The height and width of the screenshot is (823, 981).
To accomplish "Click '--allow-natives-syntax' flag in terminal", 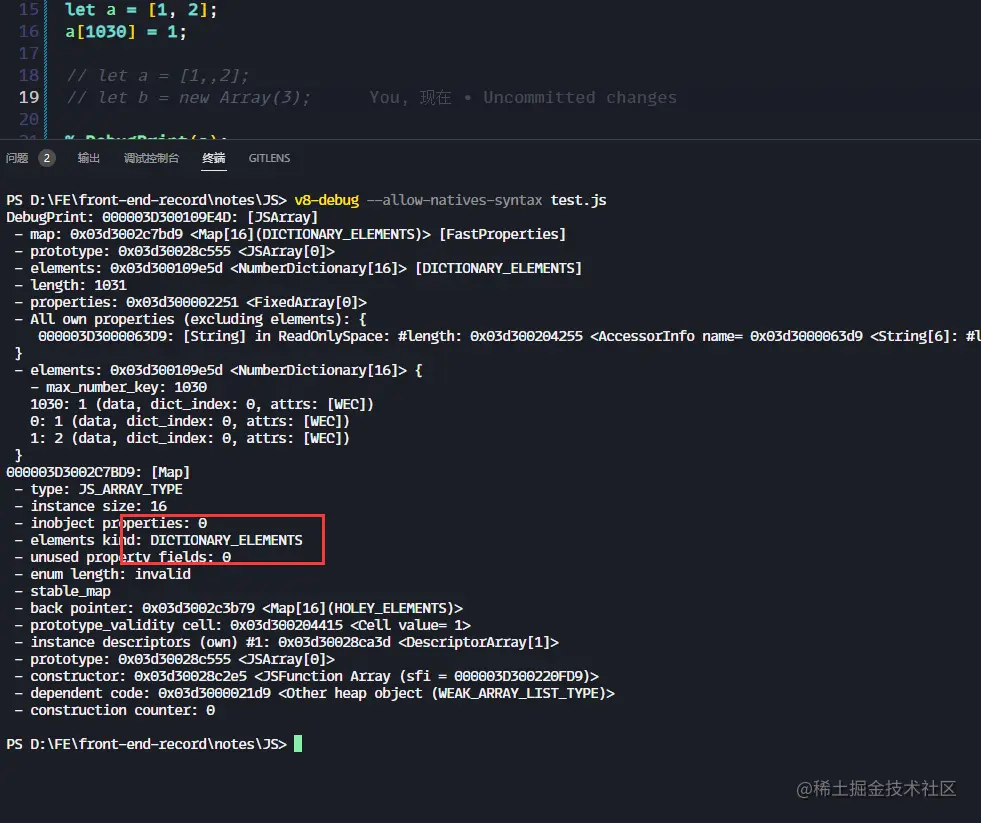I will coord(454,200).
